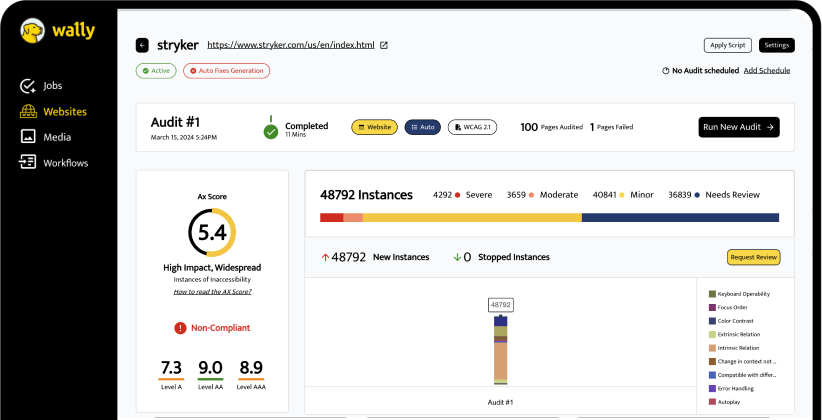Click the Jobs briefcase icon in the sidebar

(28, 86)
